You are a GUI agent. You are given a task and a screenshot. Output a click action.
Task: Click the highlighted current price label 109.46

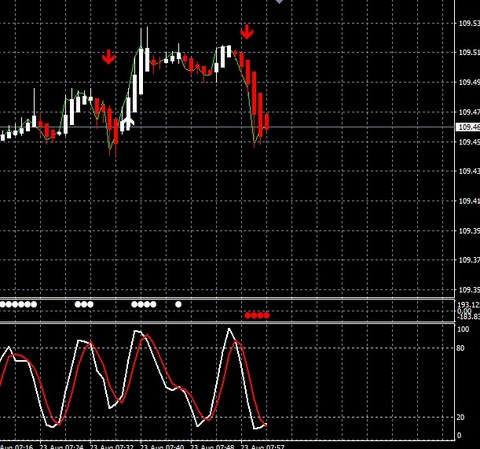click(x=469, y=127)
